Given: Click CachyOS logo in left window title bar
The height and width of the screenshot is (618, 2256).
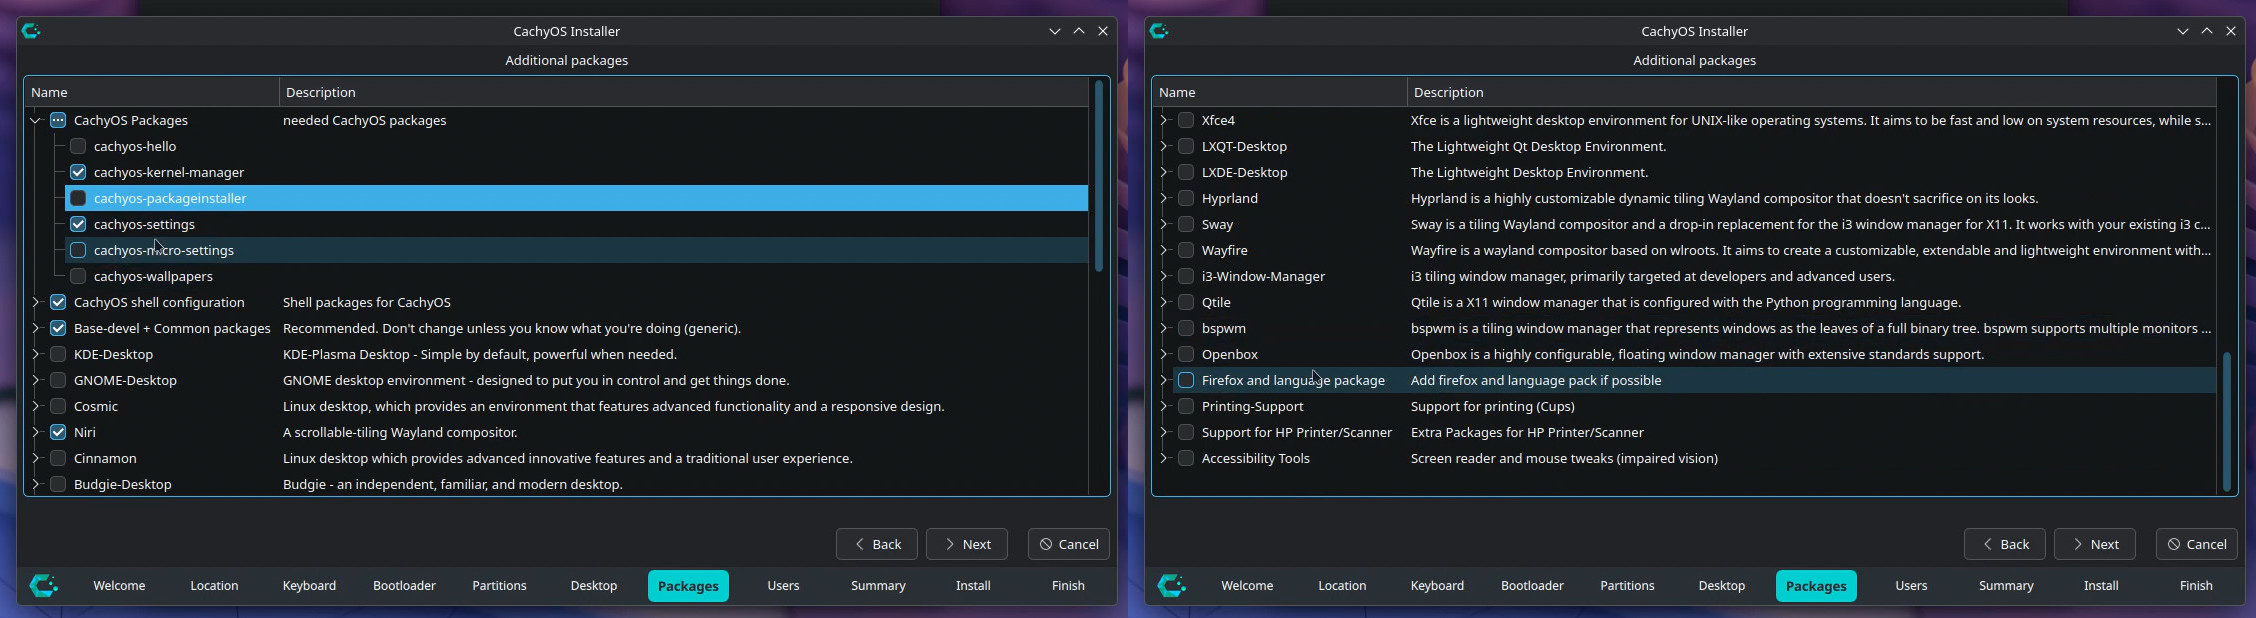Looking at the screenshot, I should 31,31.
